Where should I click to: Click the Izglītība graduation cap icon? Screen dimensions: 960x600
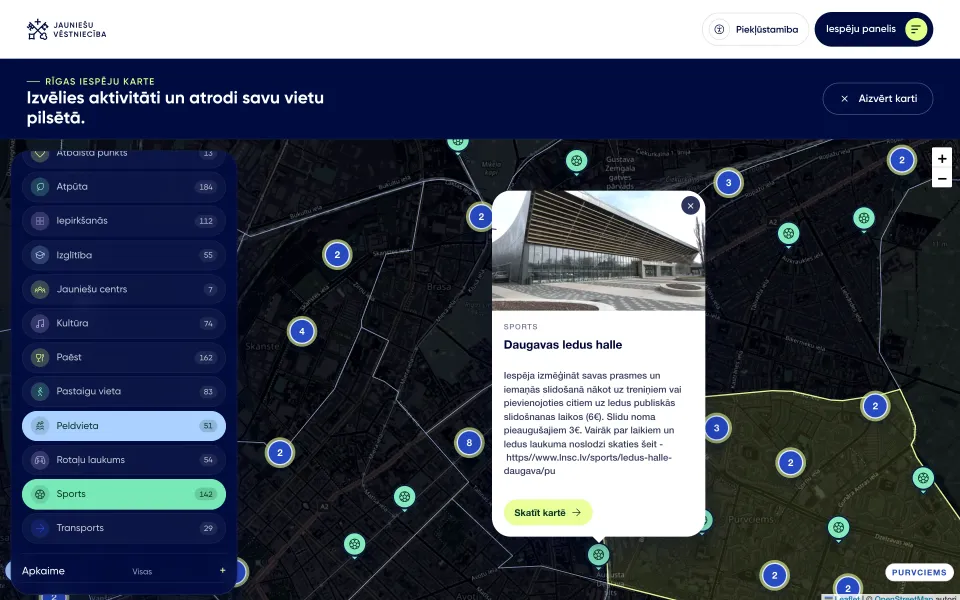(40, 255)
